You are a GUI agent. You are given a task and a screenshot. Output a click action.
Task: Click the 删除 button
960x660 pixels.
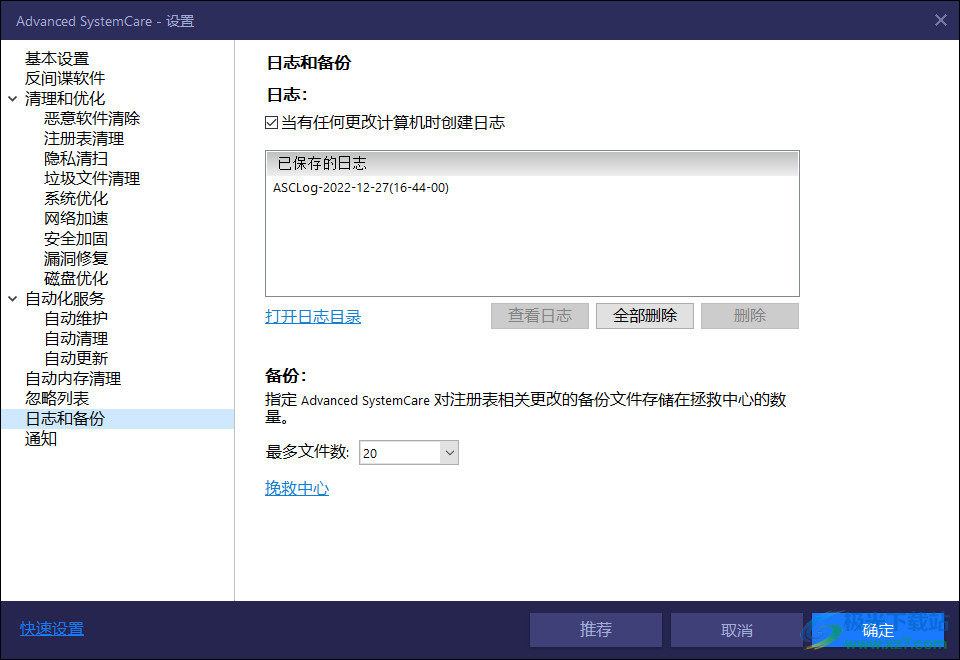pyautogui.click(x=749, y=316)
